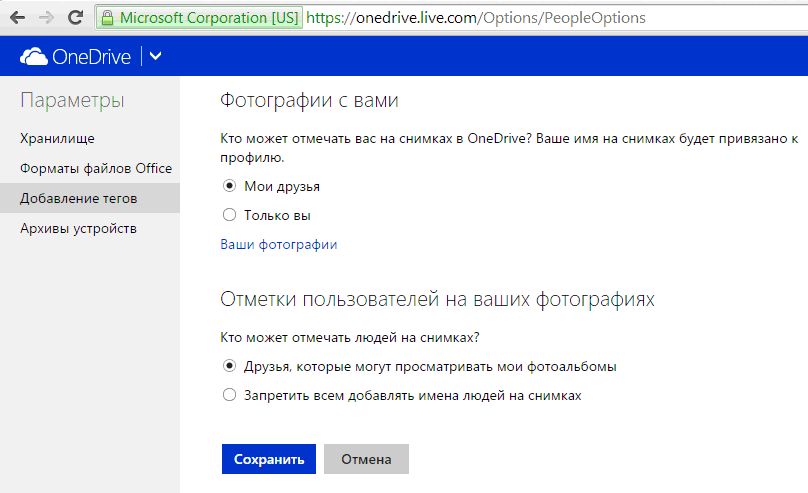Click the OneDrive cloud logo

33,56
